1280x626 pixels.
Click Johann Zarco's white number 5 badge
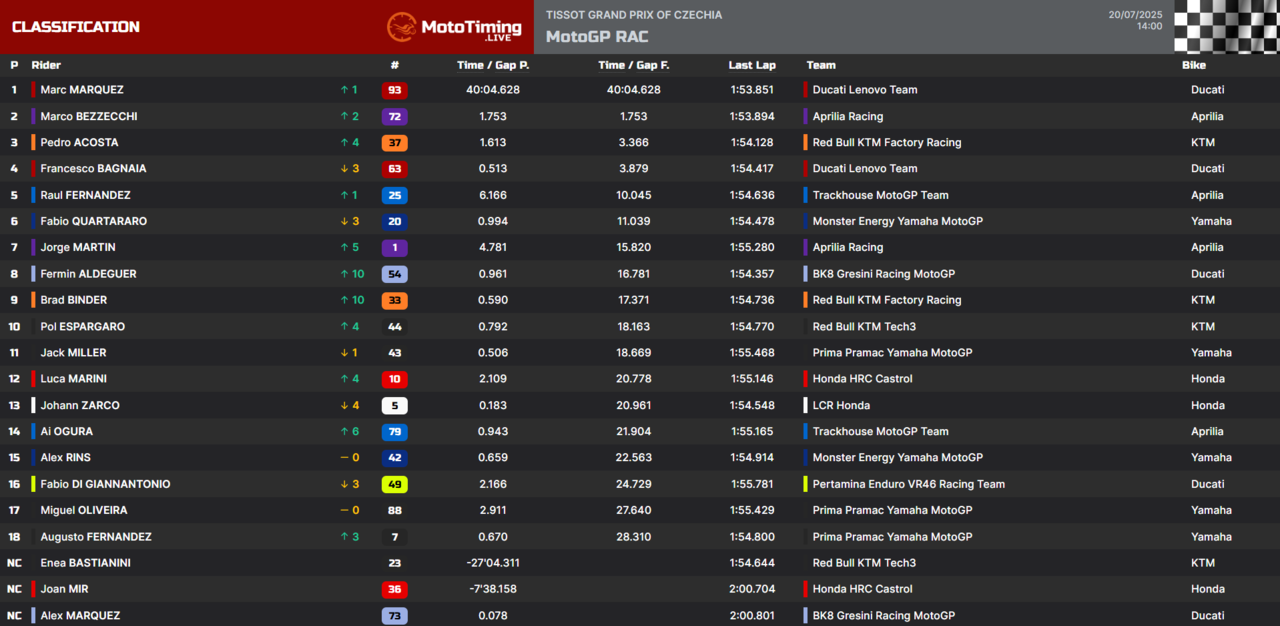coord(394,405)
